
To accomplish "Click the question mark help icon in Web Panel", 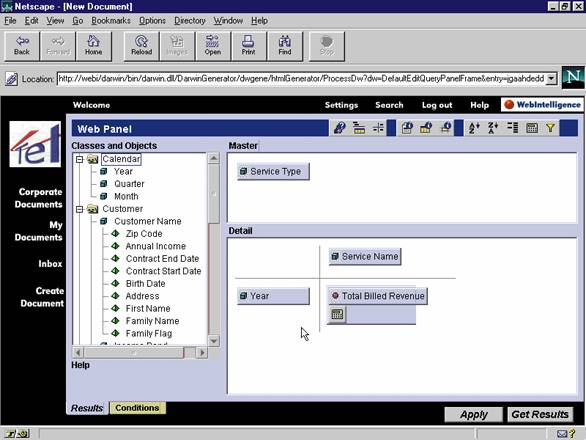I will [339, 128].
